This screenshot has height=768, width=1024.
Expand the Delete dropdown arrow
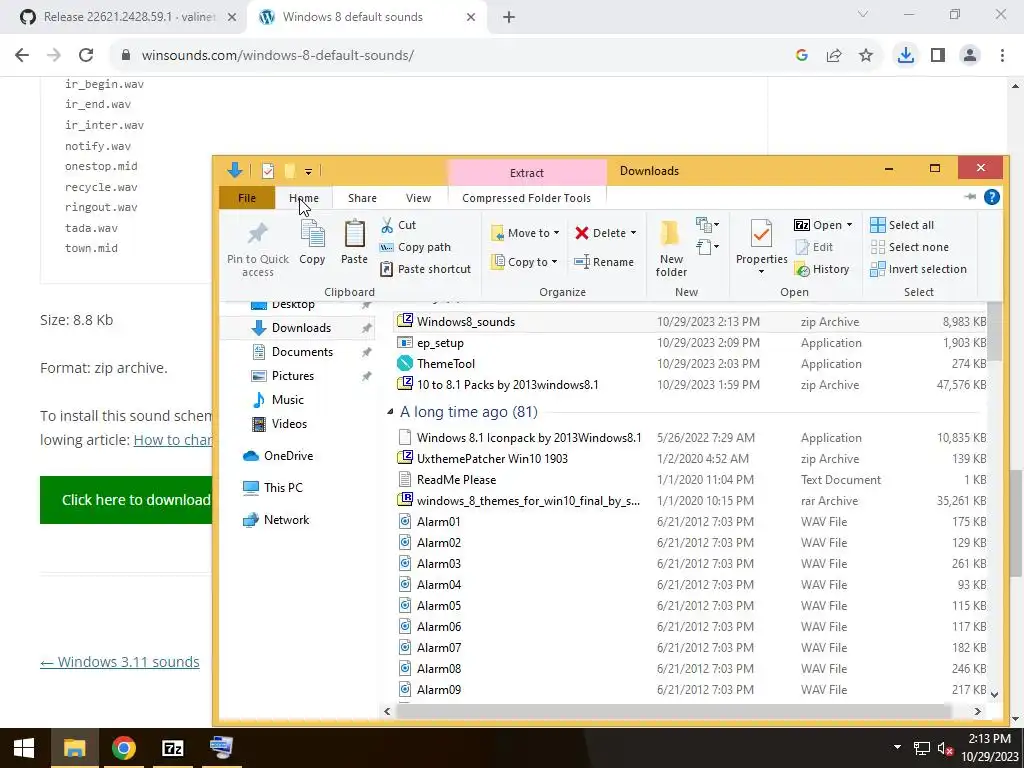(x=633, y=233)
